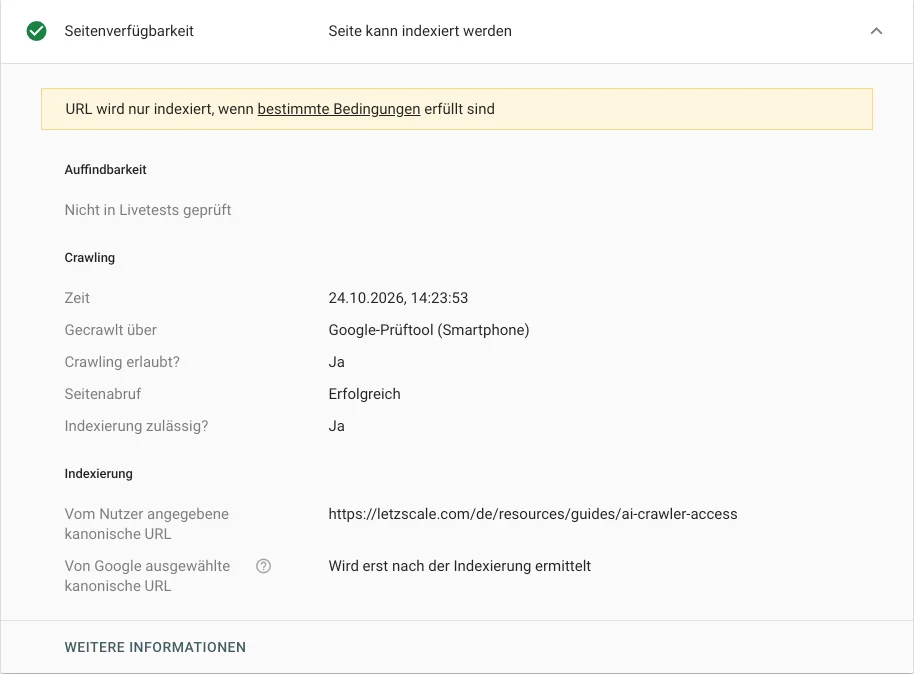Click the 'Zeit' label

pos(77,298)
